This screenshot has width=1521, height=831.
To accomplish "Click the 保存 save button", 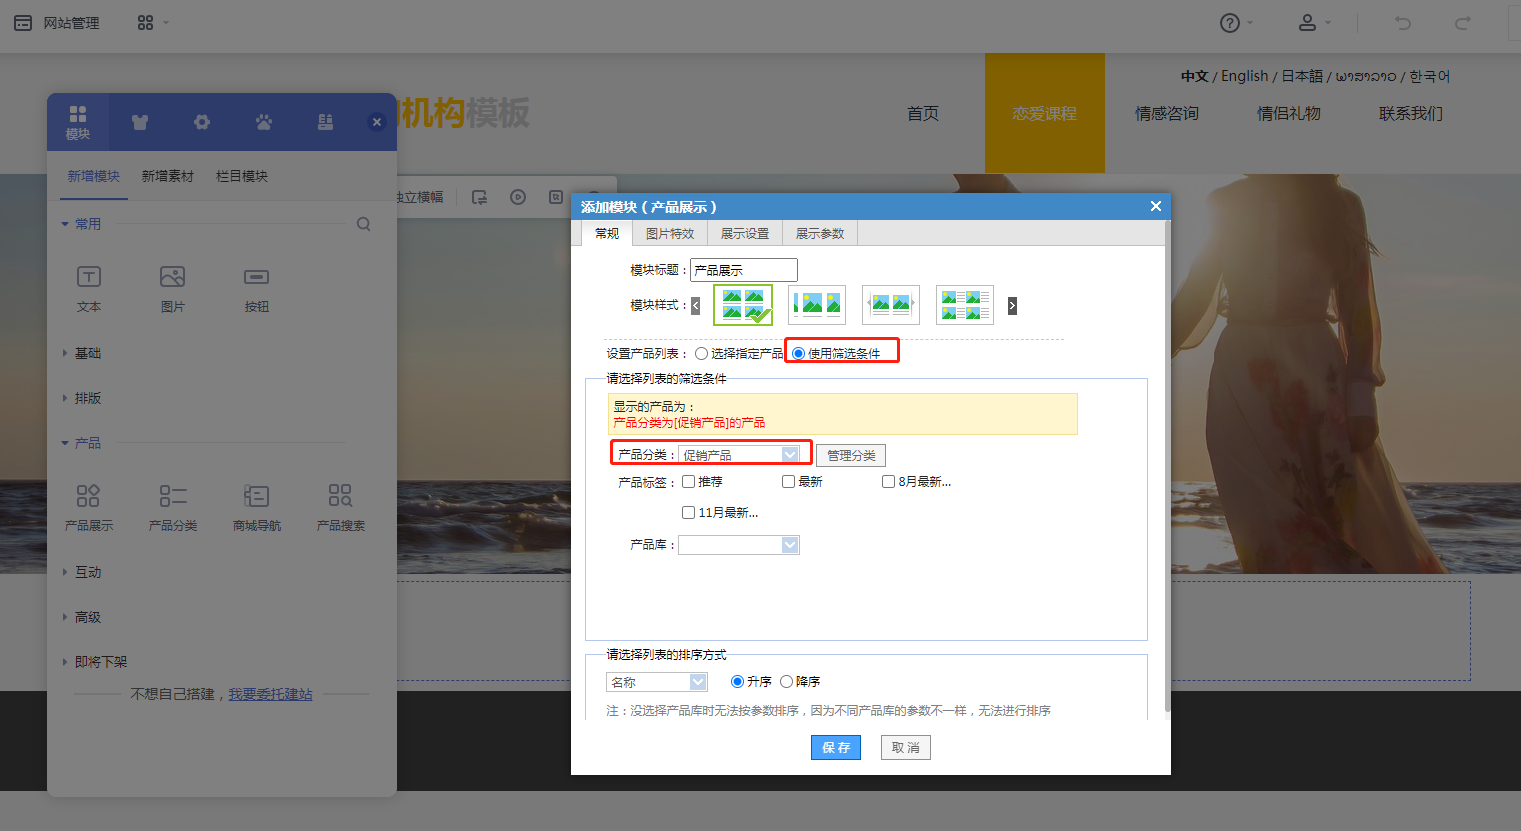I will click(x=835, y=748).
